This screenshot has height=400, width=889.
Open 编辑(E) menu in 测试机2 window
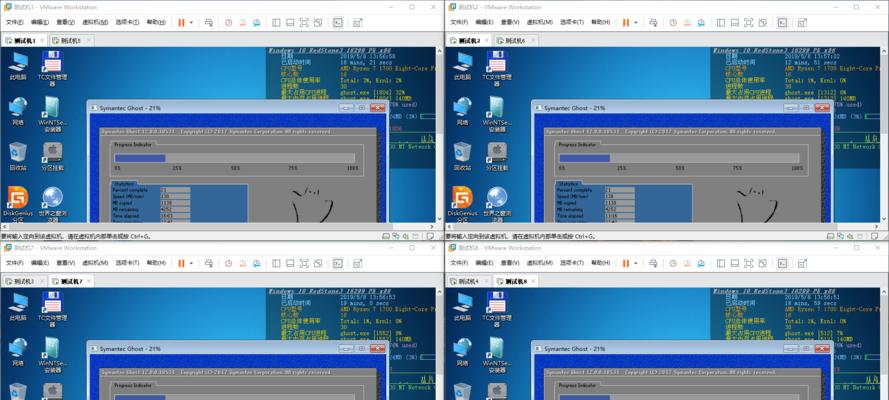pyautogui.click(x=484, y=23)
